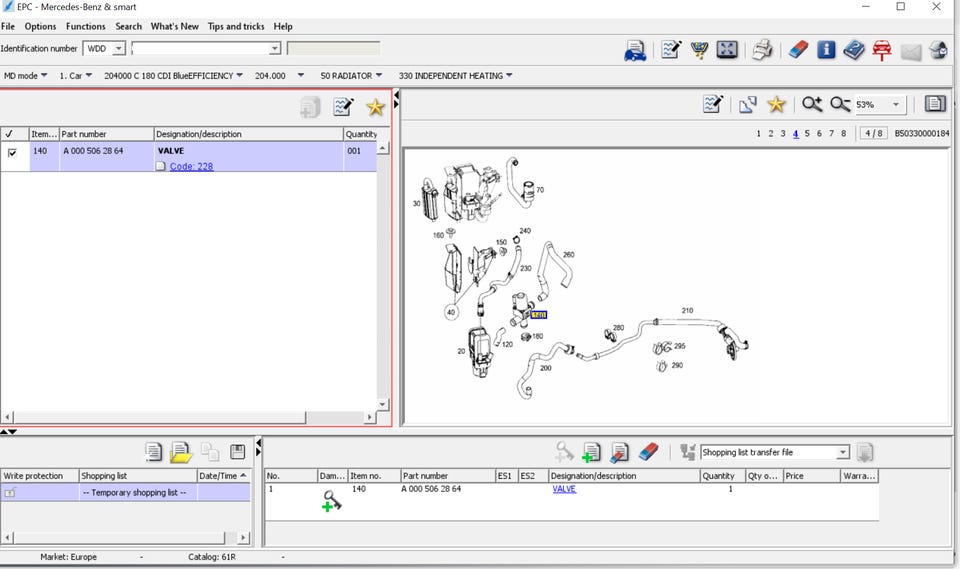Zoom in on diagram with magnifier plus

tap(812, 104)
